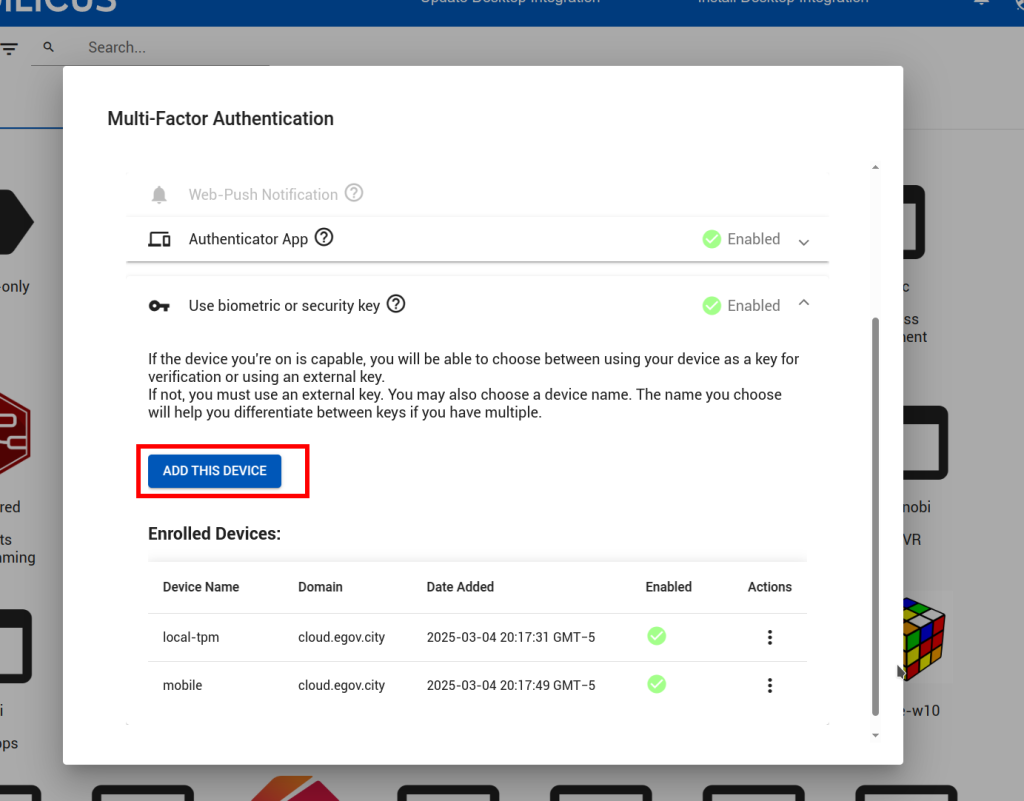Open help for biometric or security key

click(x=396, y=304)
